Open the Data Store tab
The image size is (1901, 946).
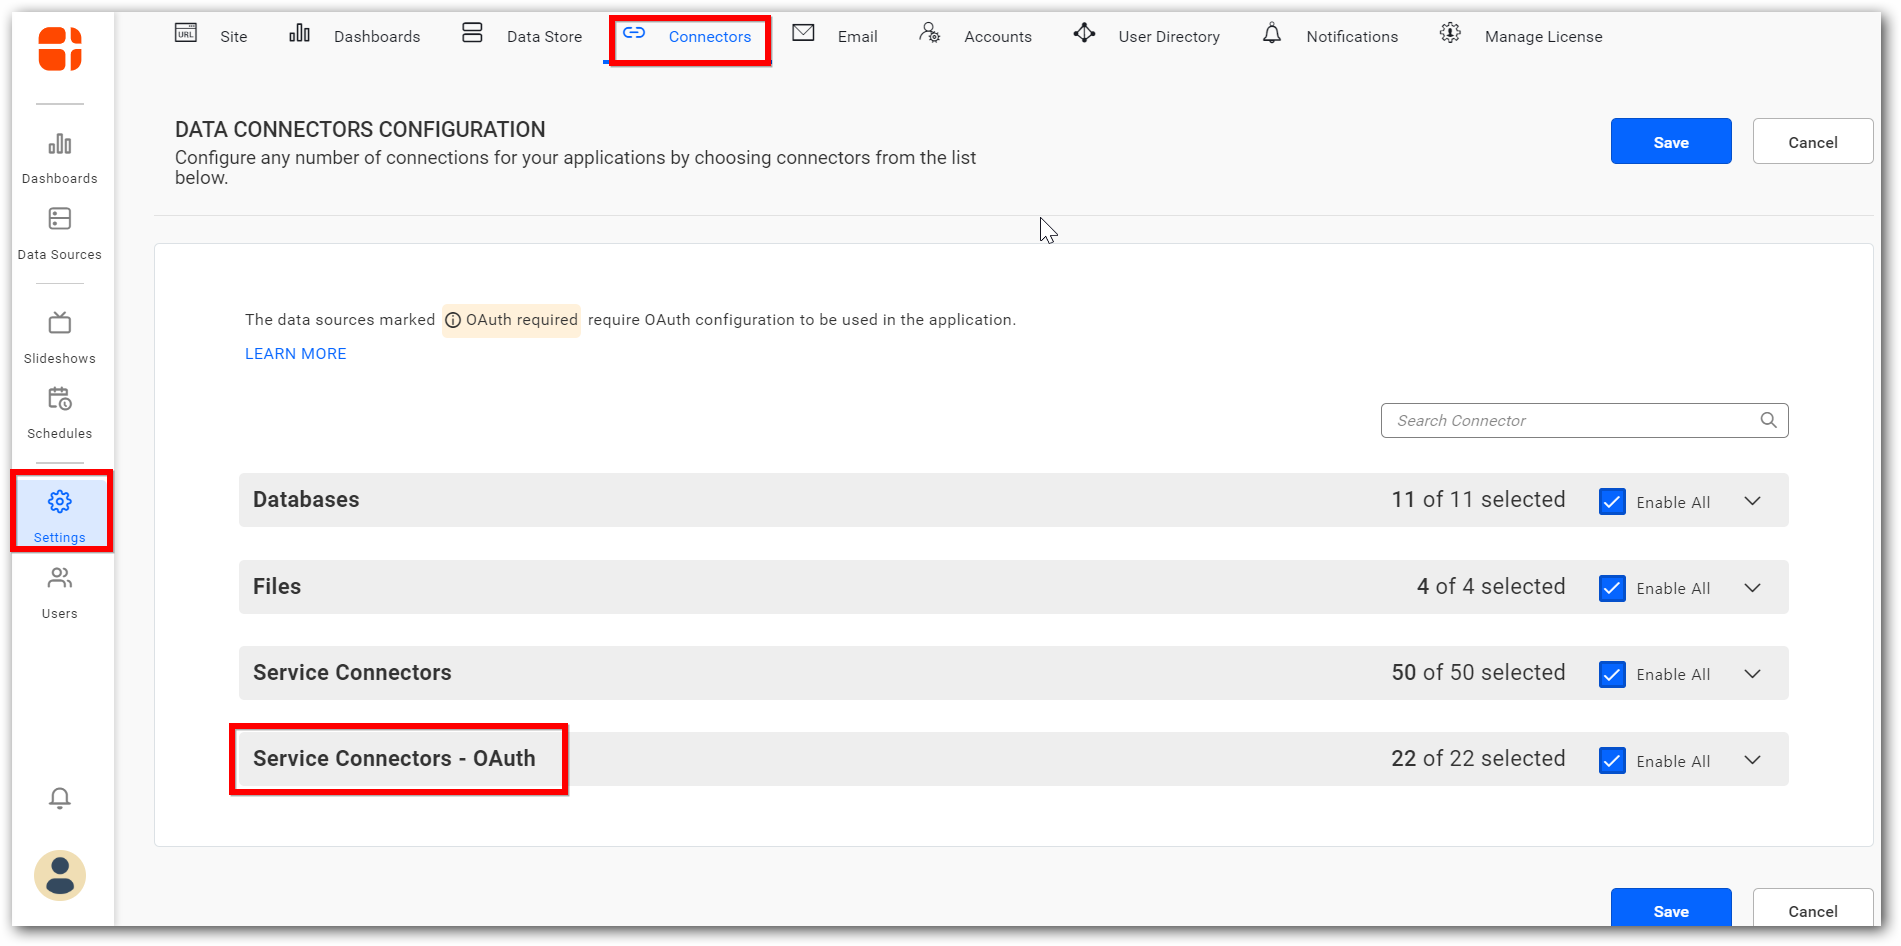point(544,37)
